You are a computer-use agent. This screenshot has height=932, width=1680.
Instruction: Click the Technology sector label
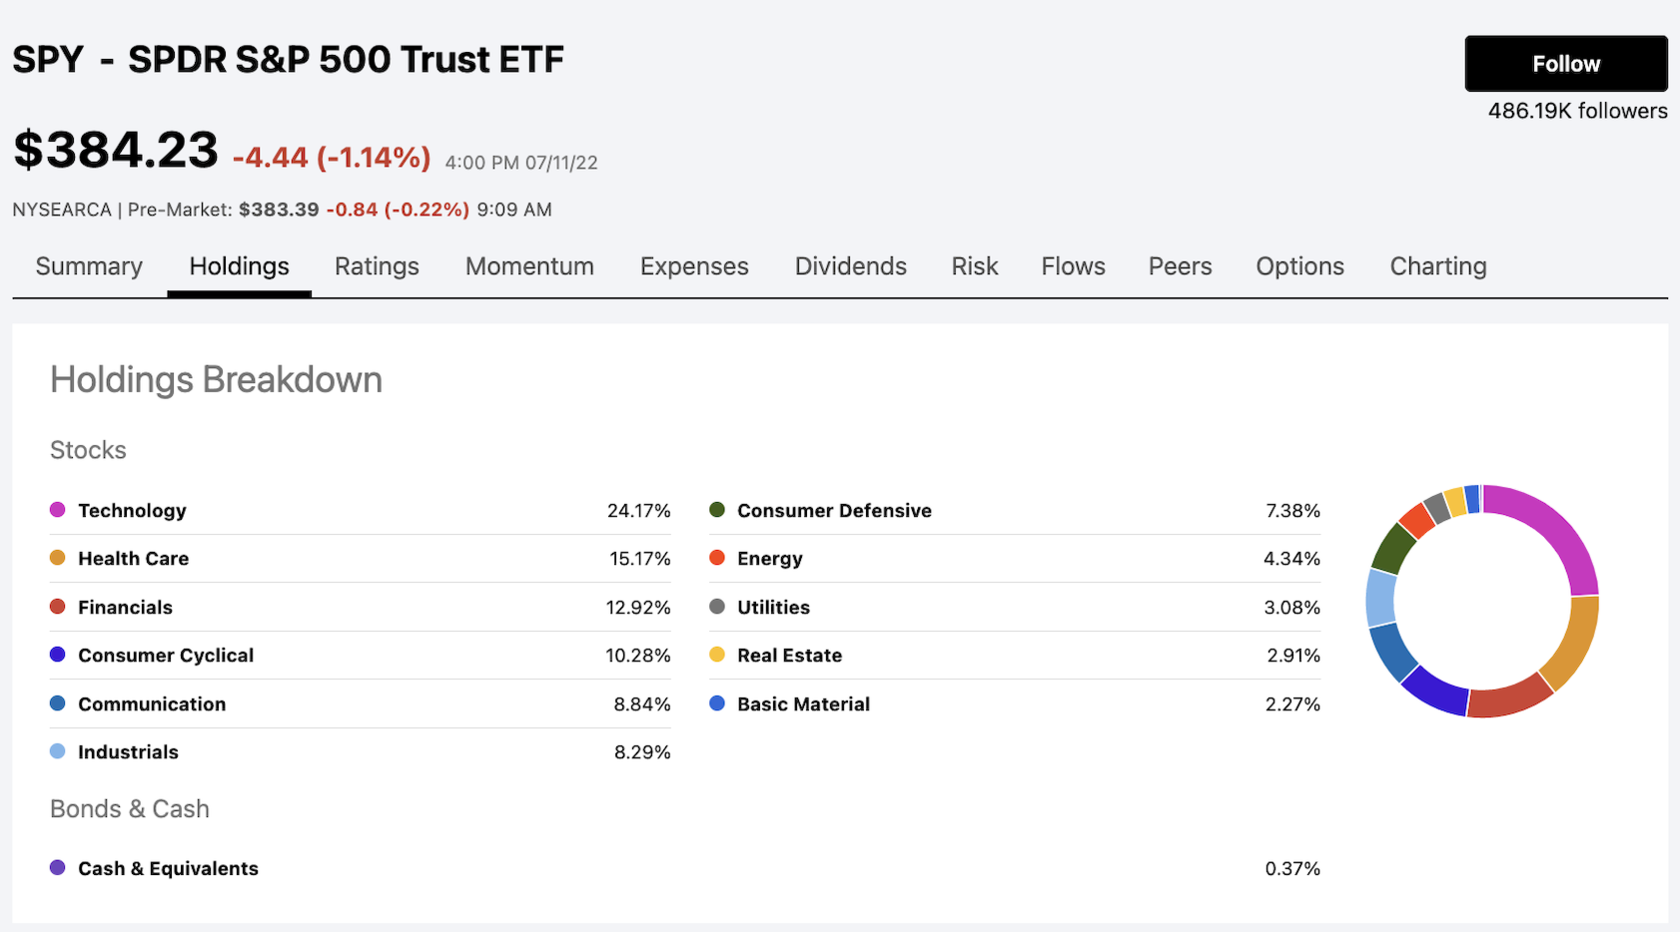click(132, 510)
